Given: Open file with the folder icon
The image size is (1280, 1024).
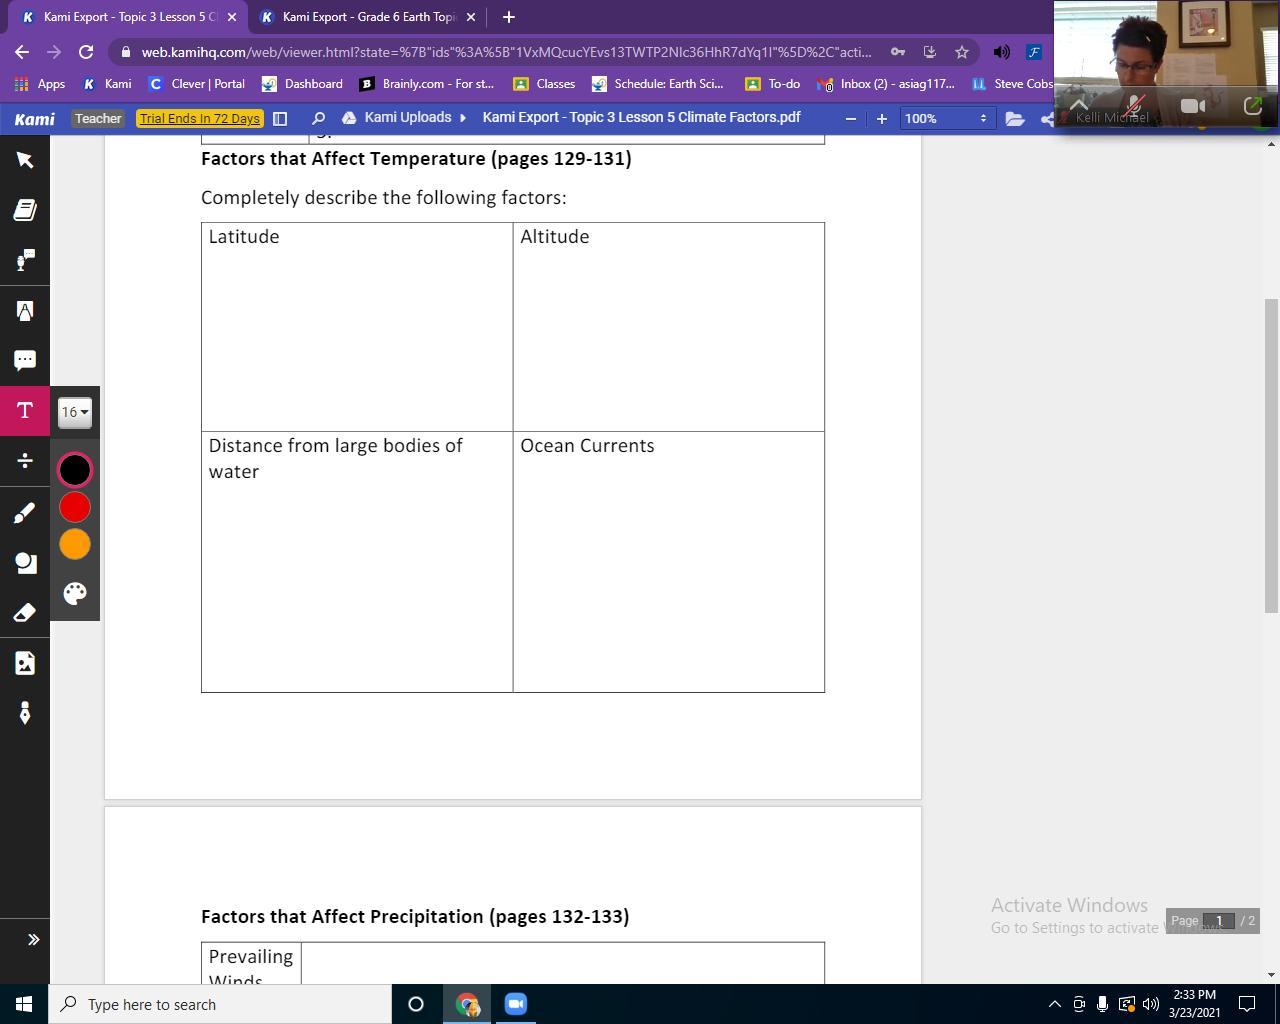Looking at the screenshot, I should (x=1014, y=118).
